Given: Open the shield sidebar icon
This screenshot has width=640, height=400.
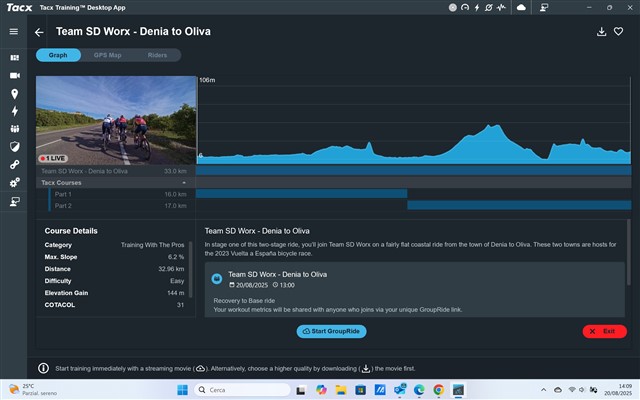Looking at the screenshot, I should [15, 147].
